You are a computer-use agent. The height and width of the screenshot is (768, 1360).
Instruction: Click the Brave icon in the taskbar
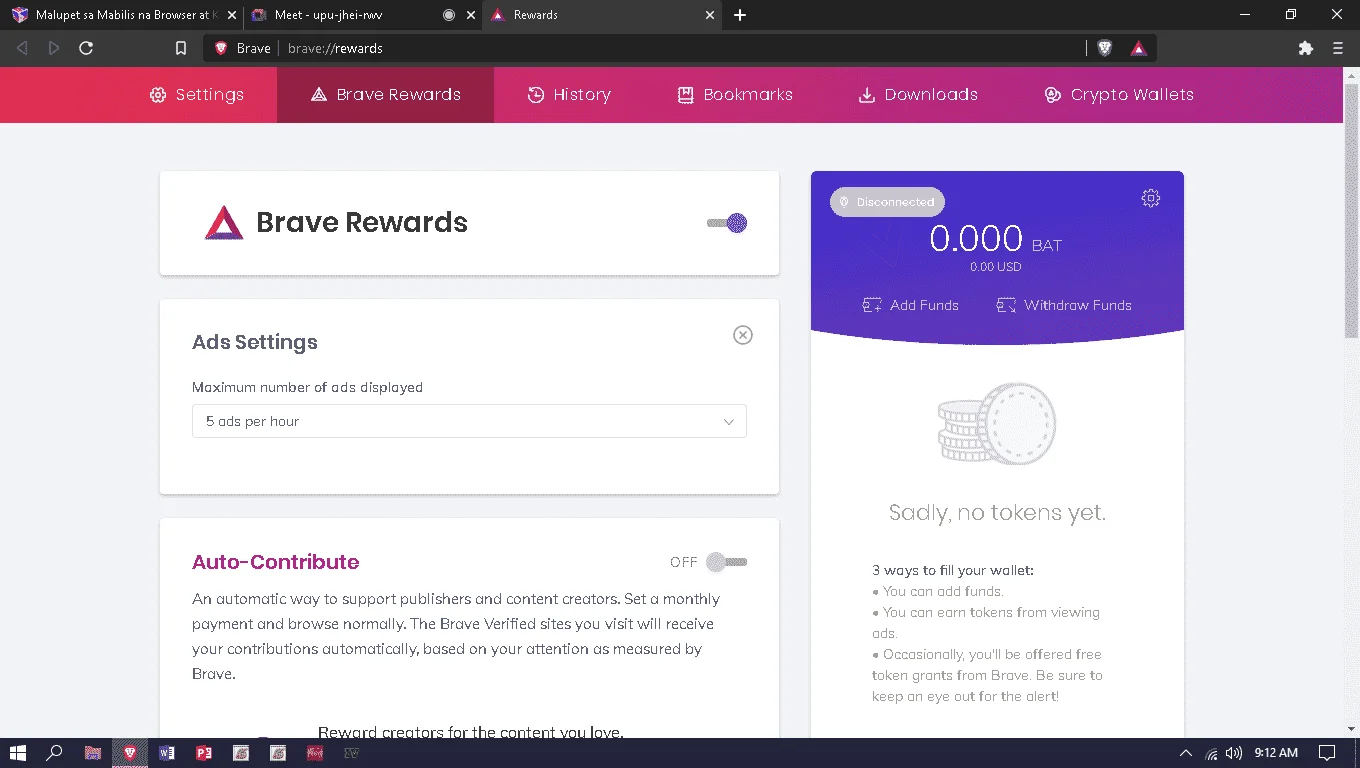coord(129,753)
